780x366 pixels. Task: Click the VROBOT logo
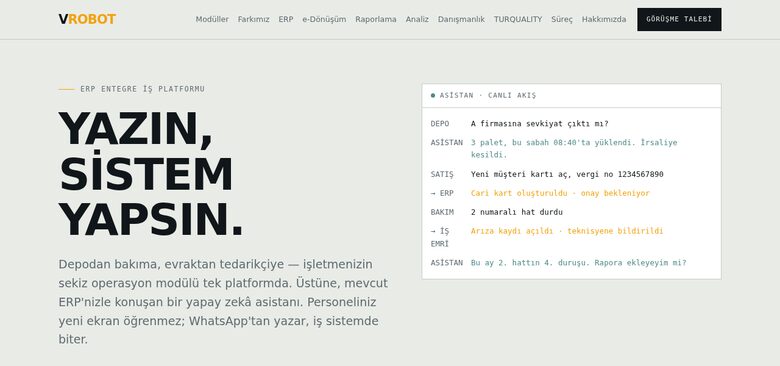[x=87, y=19]
